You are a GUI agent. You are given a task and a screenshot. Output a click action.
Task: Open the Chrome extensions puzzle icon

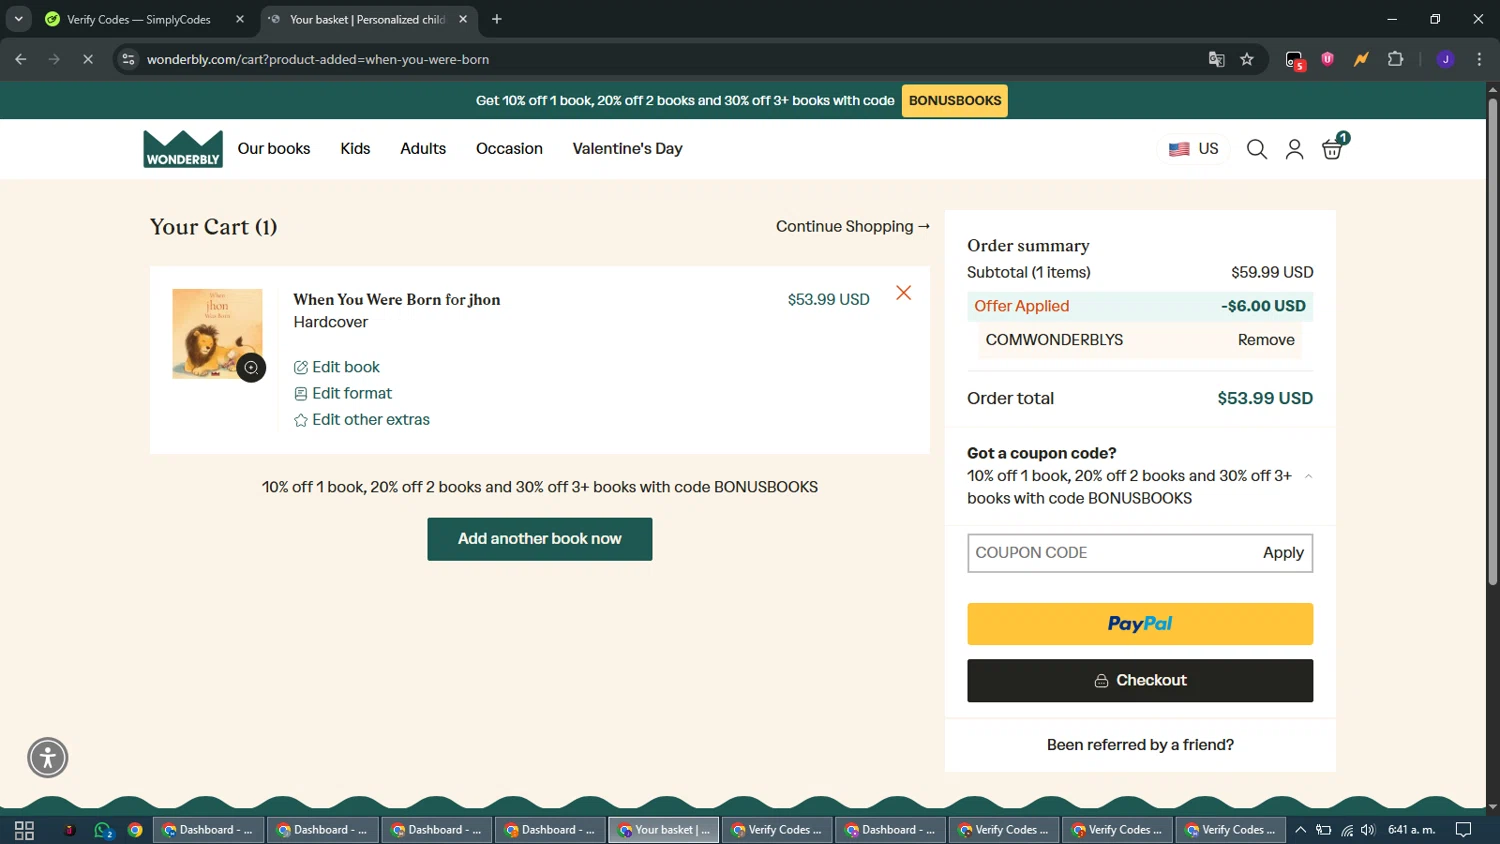coord(1396,59)
